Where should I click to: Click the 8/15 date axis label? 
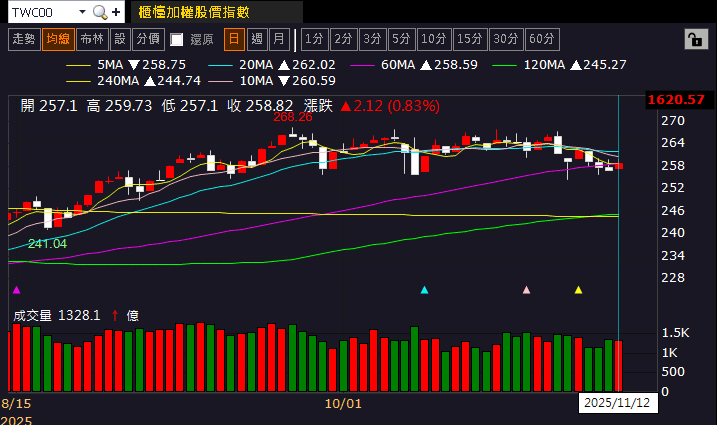[16, 404]
